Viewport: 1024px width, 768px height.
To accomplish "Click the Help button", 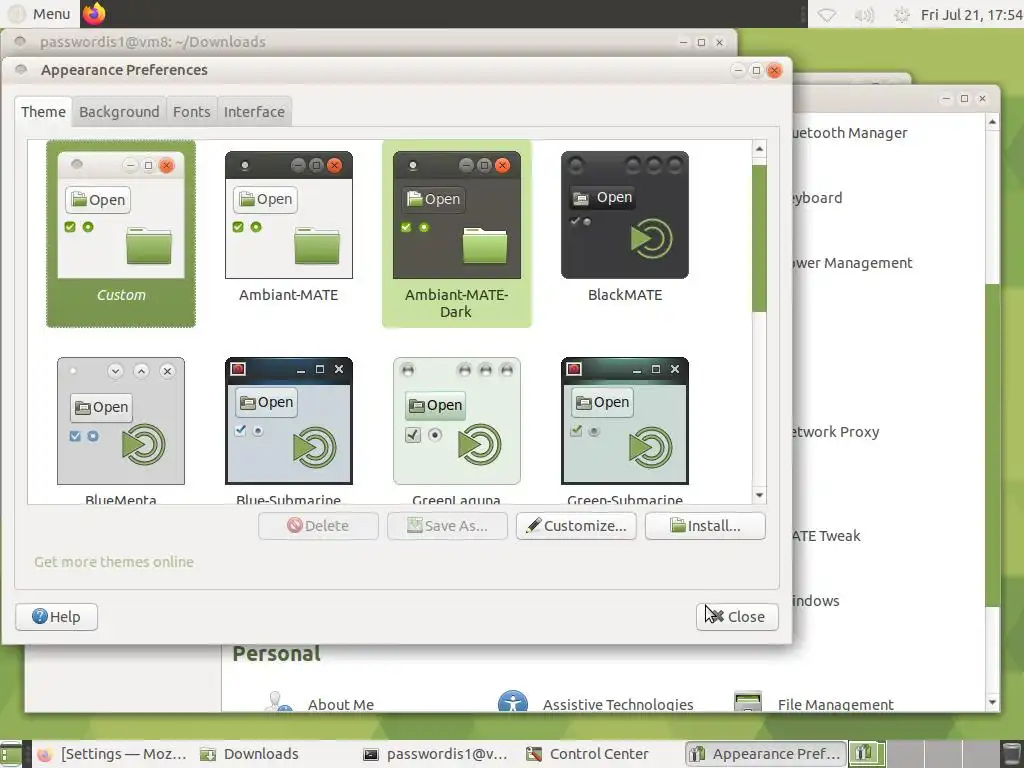I will [57, 616].
